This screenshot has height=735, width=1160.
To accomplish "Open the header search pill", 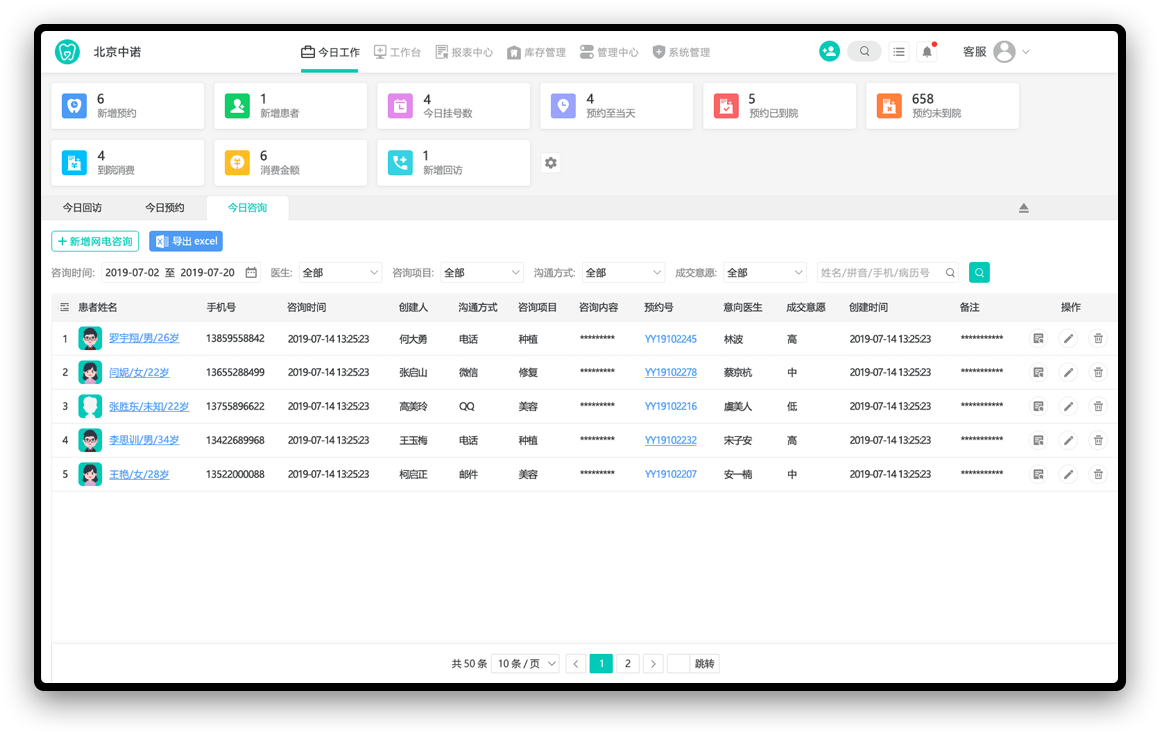I will (x=864, y=51).
